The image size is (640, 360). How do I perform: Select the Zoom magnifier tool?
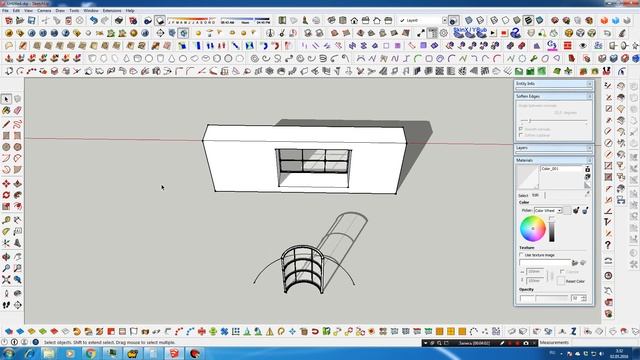6,268
